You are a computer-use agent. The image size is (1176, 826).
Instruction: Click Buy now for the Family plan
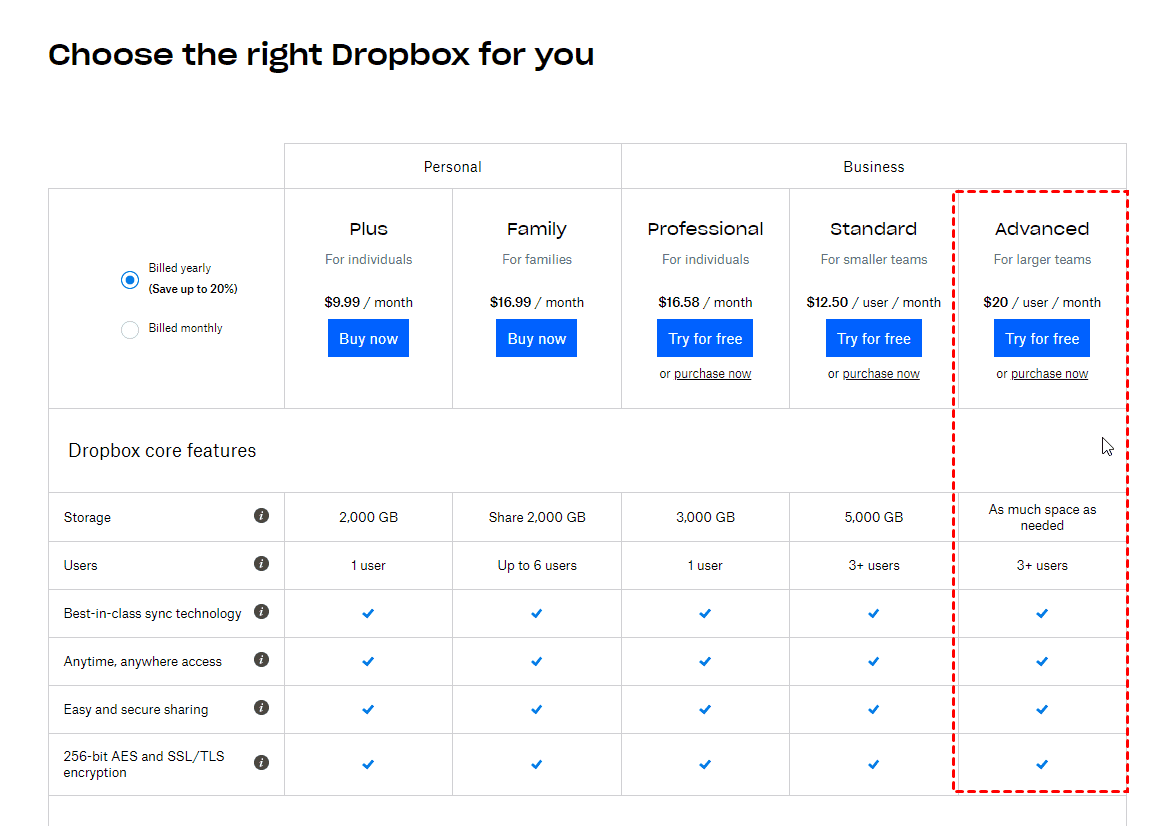[x=536, y=338]
